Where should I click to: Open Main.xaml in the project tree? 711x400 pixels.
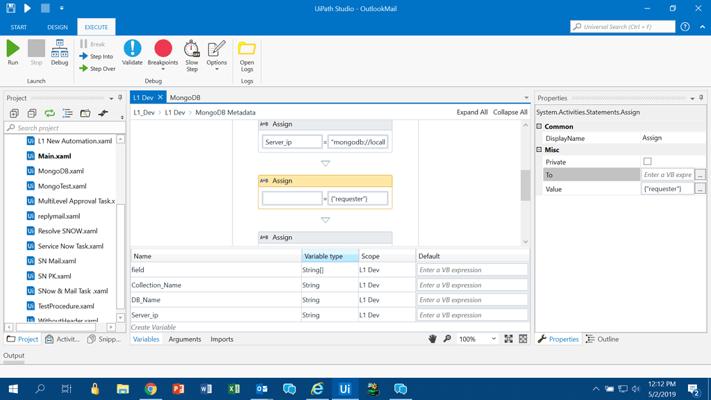tap(54, 156)
